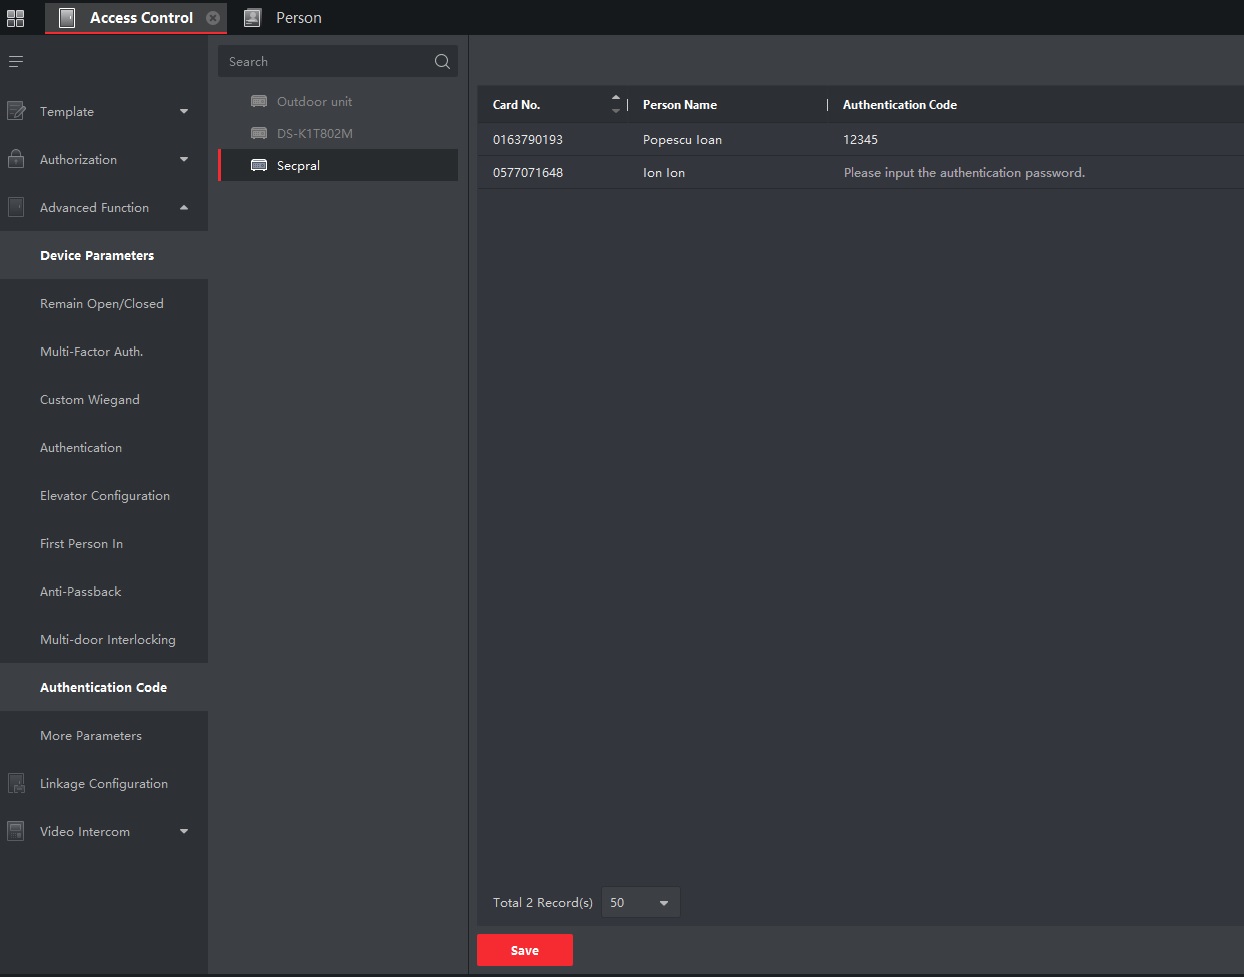Image resolution: width=1244 pixels, height=977 pixels.
Task: Close the Access Control tab
Action: [213, 18]
